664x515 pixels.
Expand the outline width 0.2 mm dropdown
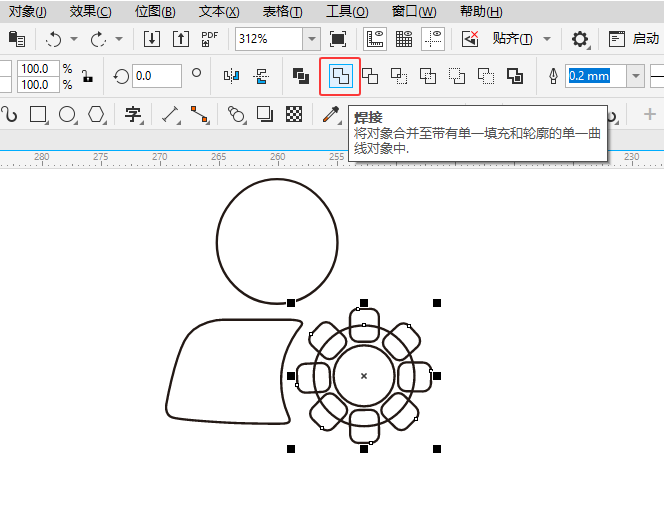coord(635,76)
